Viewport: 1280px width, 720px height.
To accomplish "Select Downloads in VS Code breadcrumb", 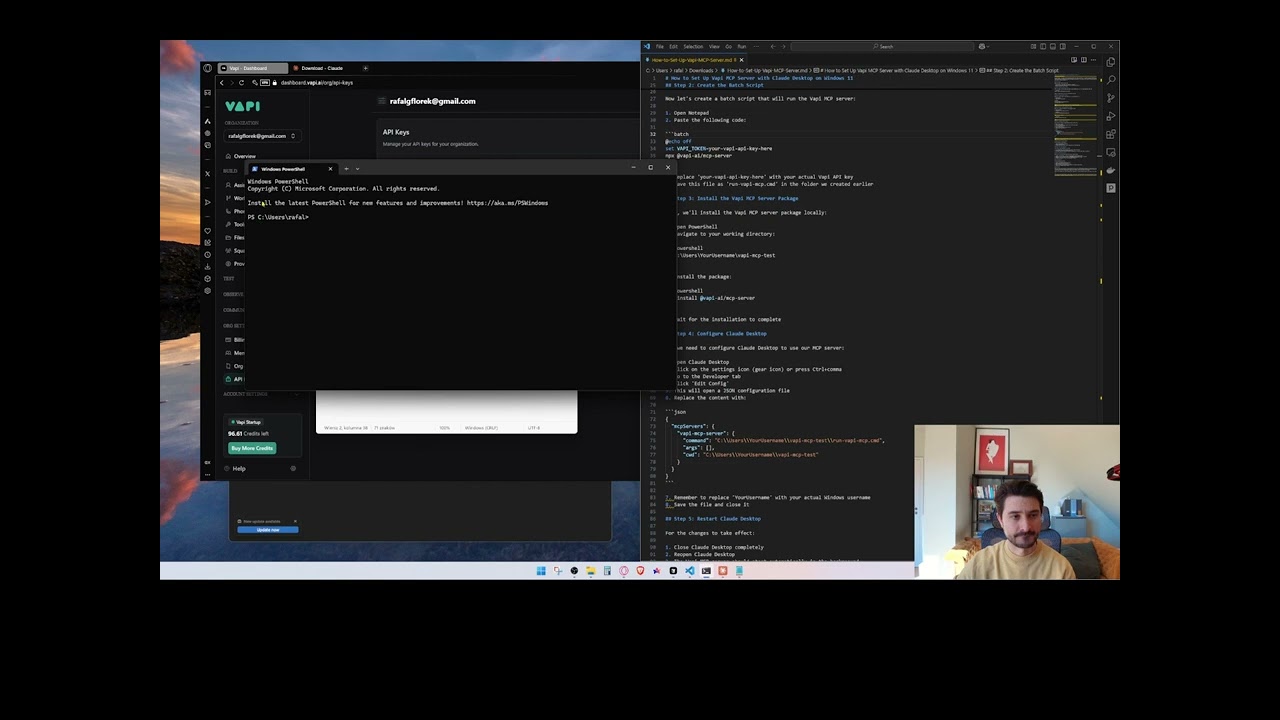I will pyautogui.click(x=701, y=71).
